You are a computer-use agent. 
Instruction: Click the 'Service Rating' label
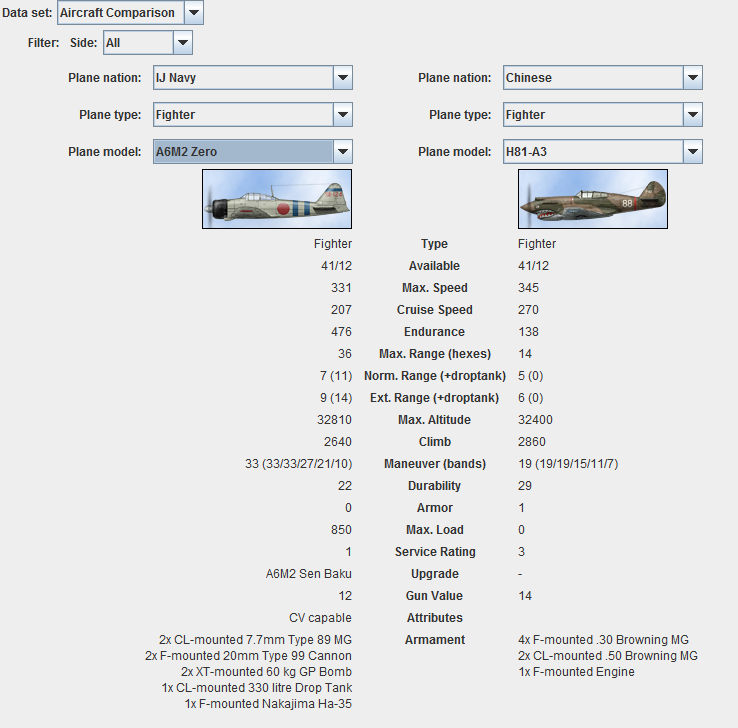pos(435,552)
